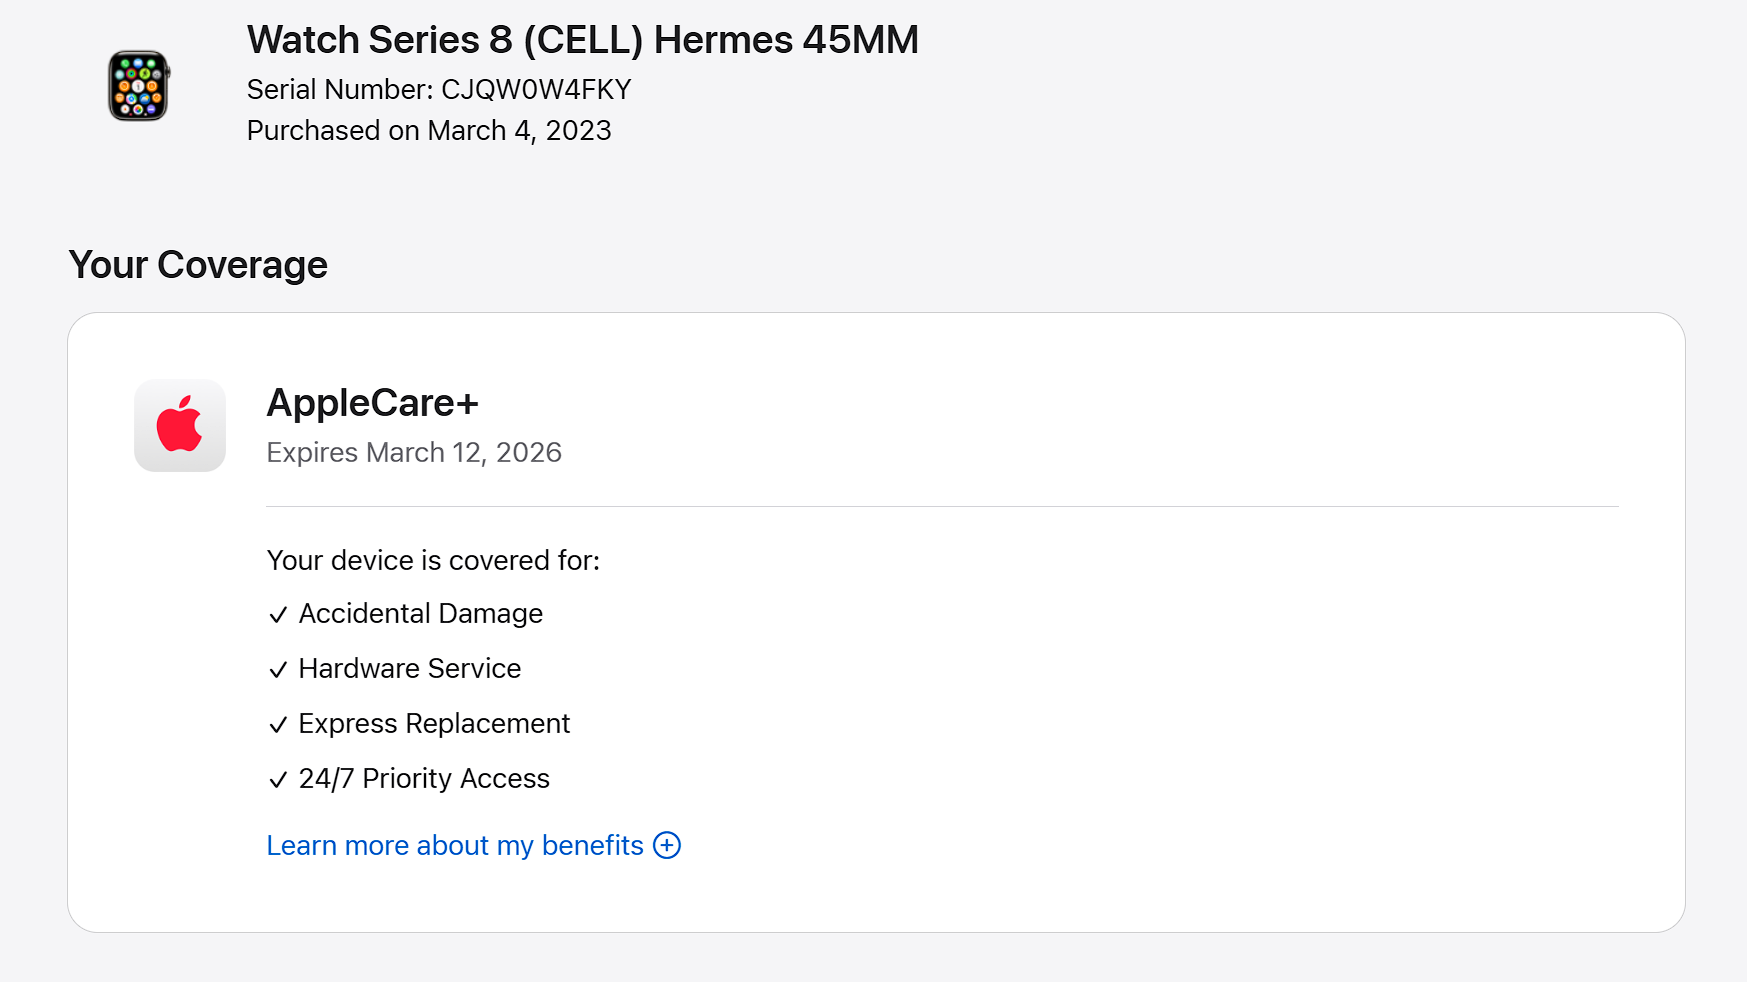Viewport: 1747px width, 982px height.
Task: Click the AppleCare+ plan heading
Action: 372,403
